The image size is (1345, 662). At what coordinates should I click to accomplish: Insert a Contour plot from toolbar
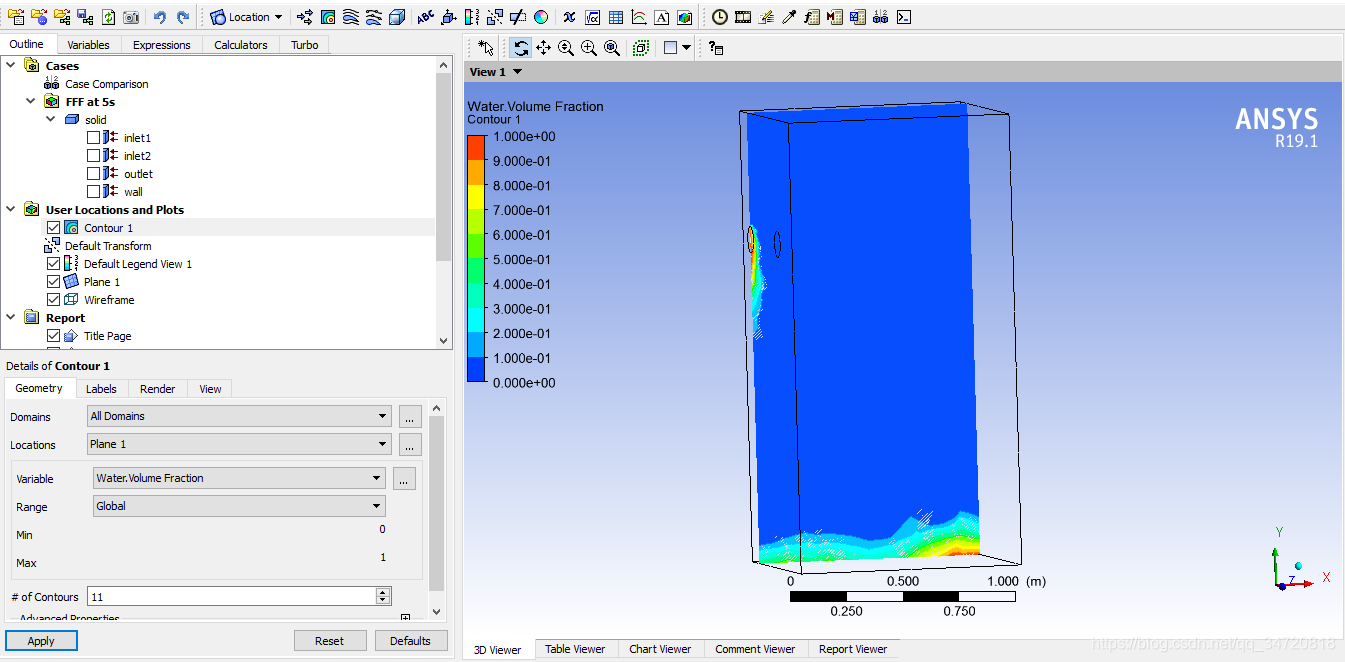point(328,17)
